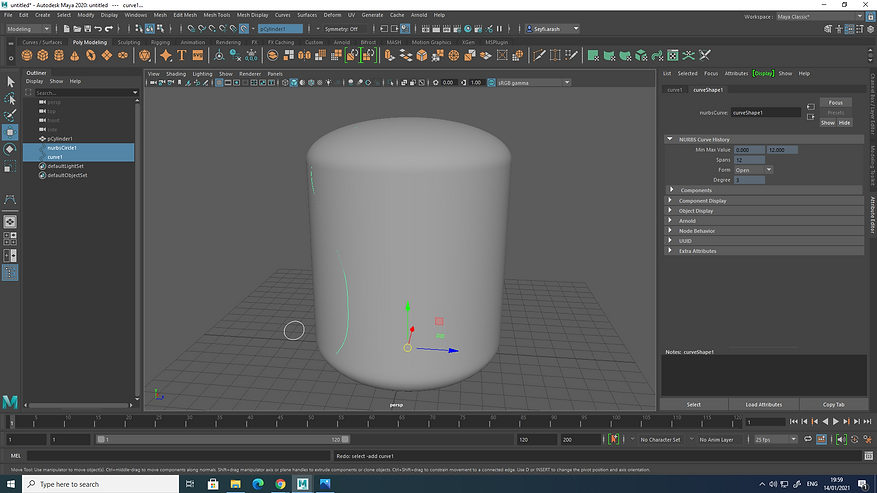This screenshot has height=493, width=877.
Task: Open the Modeling menu set dropdown
Action: [29, 29]
